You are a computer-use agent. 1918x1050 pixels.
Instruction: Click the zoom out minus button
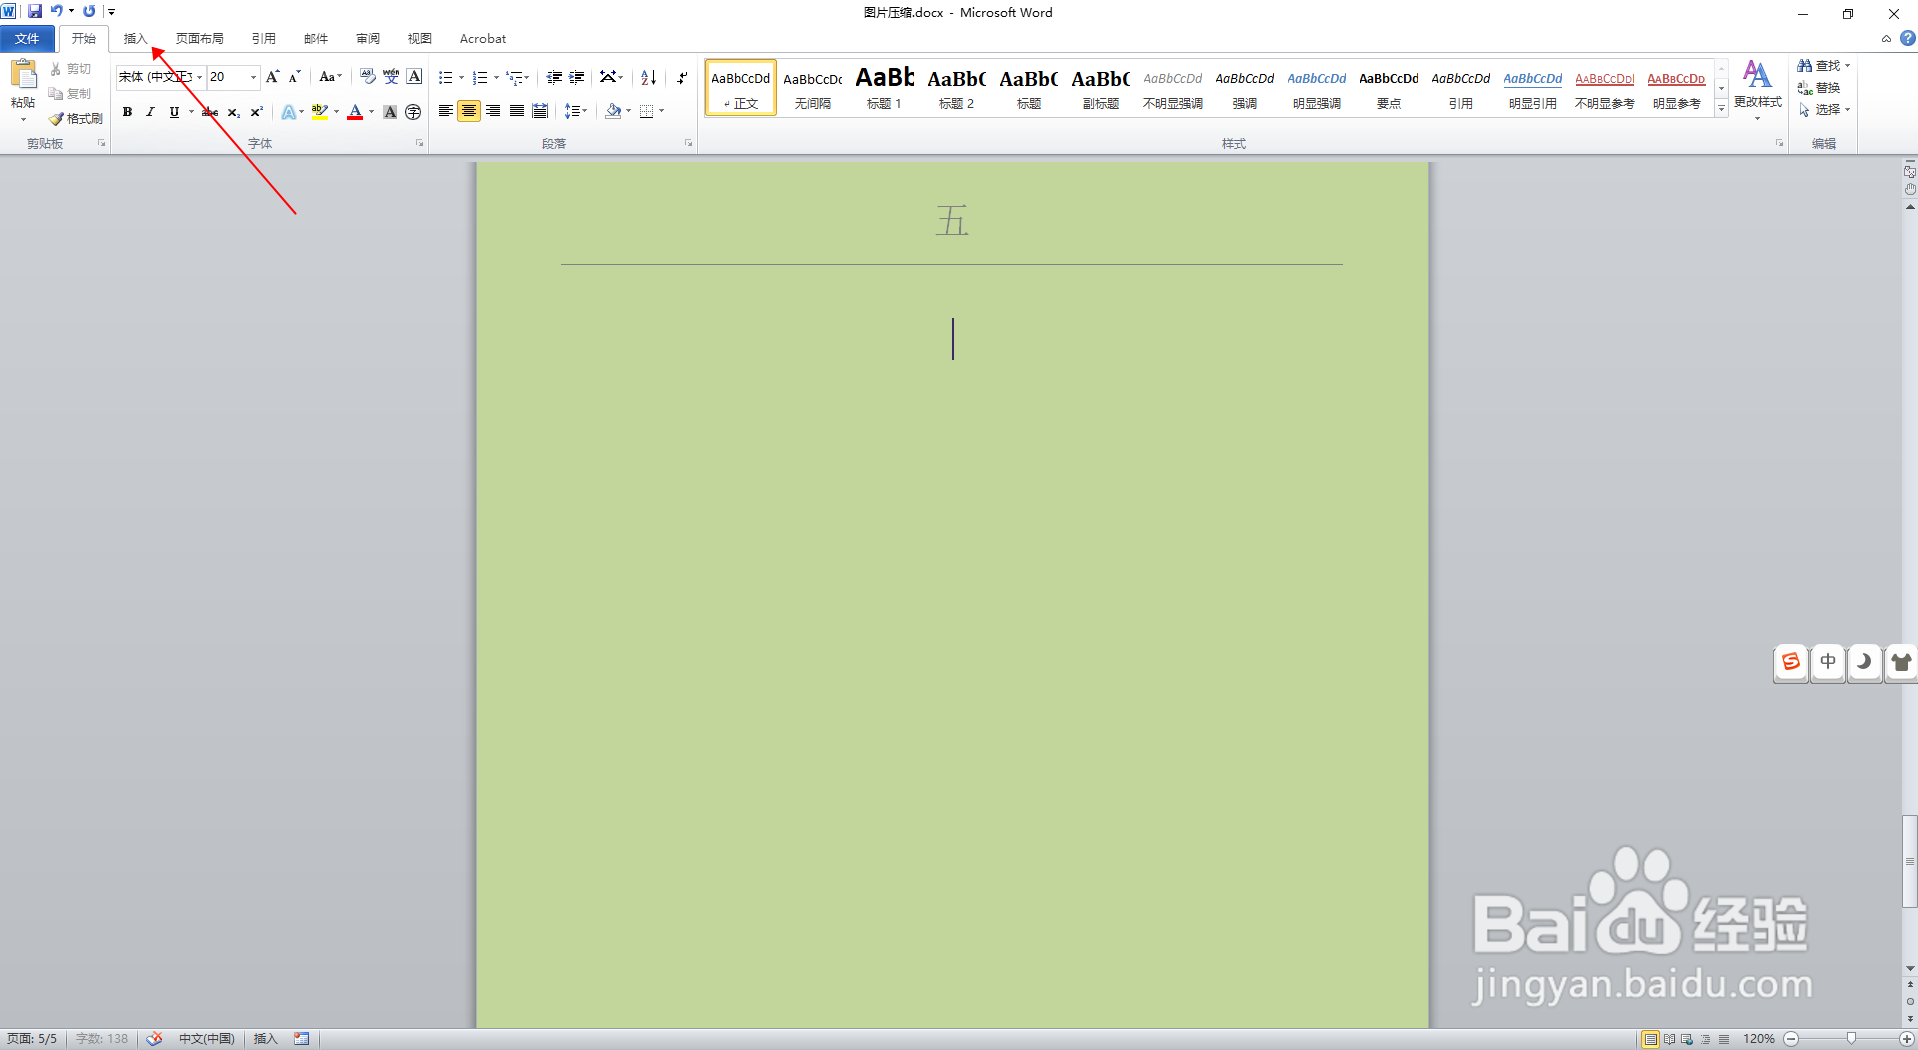pyautogui.click(x=1791, y=1039)
